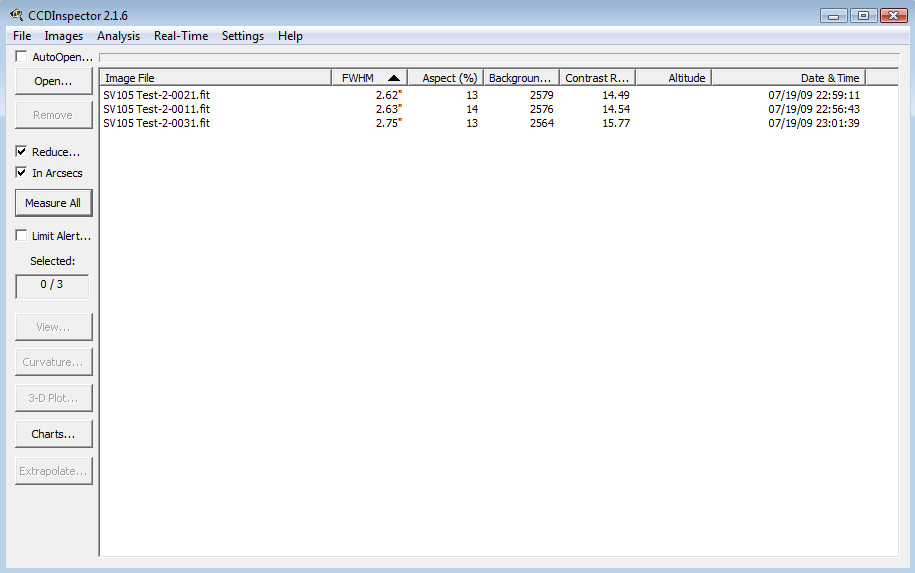Click the Curvature... button
This screenshot has height=573, width=915.
click(x=54, y=362)
